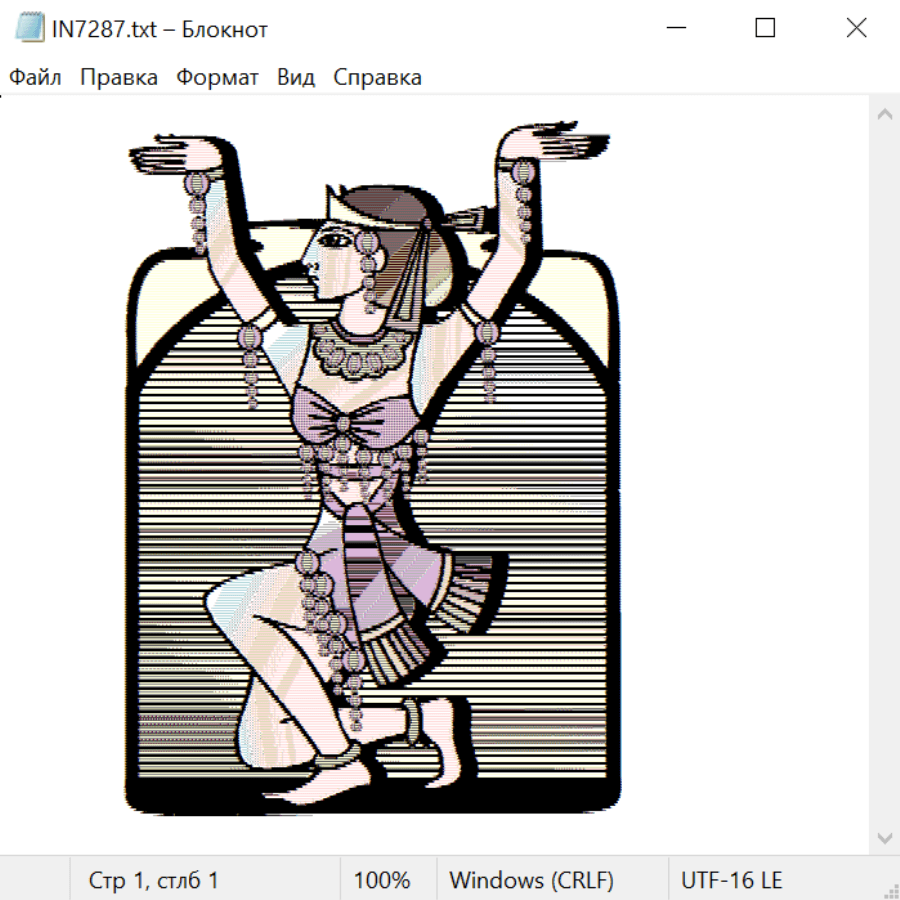Open the Формат menu
The image size is (900, 900).
tap(217, 78)
